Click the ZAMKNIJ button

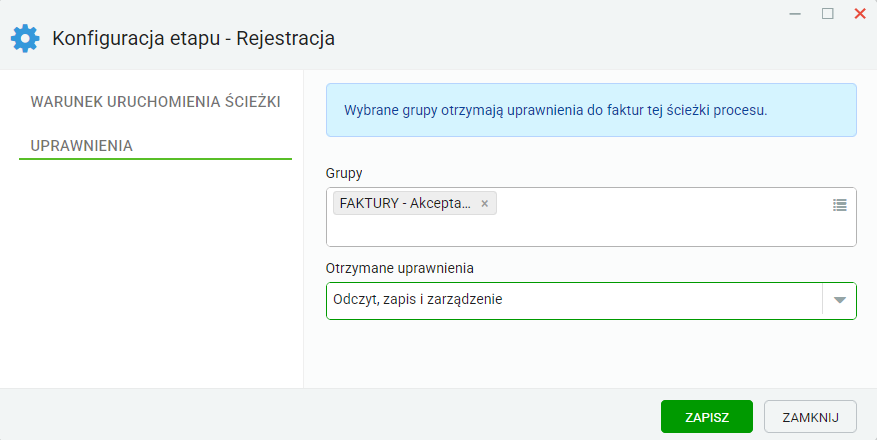pyautogui.click(x=810, y=417)
